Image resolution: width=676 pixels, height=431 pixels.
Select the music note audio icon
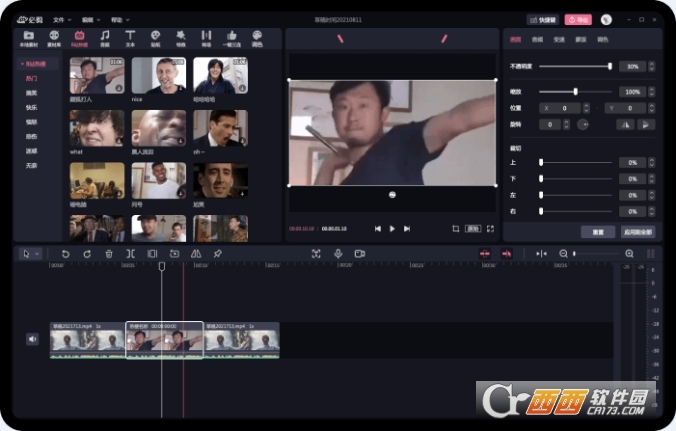(x=105, y=37)
